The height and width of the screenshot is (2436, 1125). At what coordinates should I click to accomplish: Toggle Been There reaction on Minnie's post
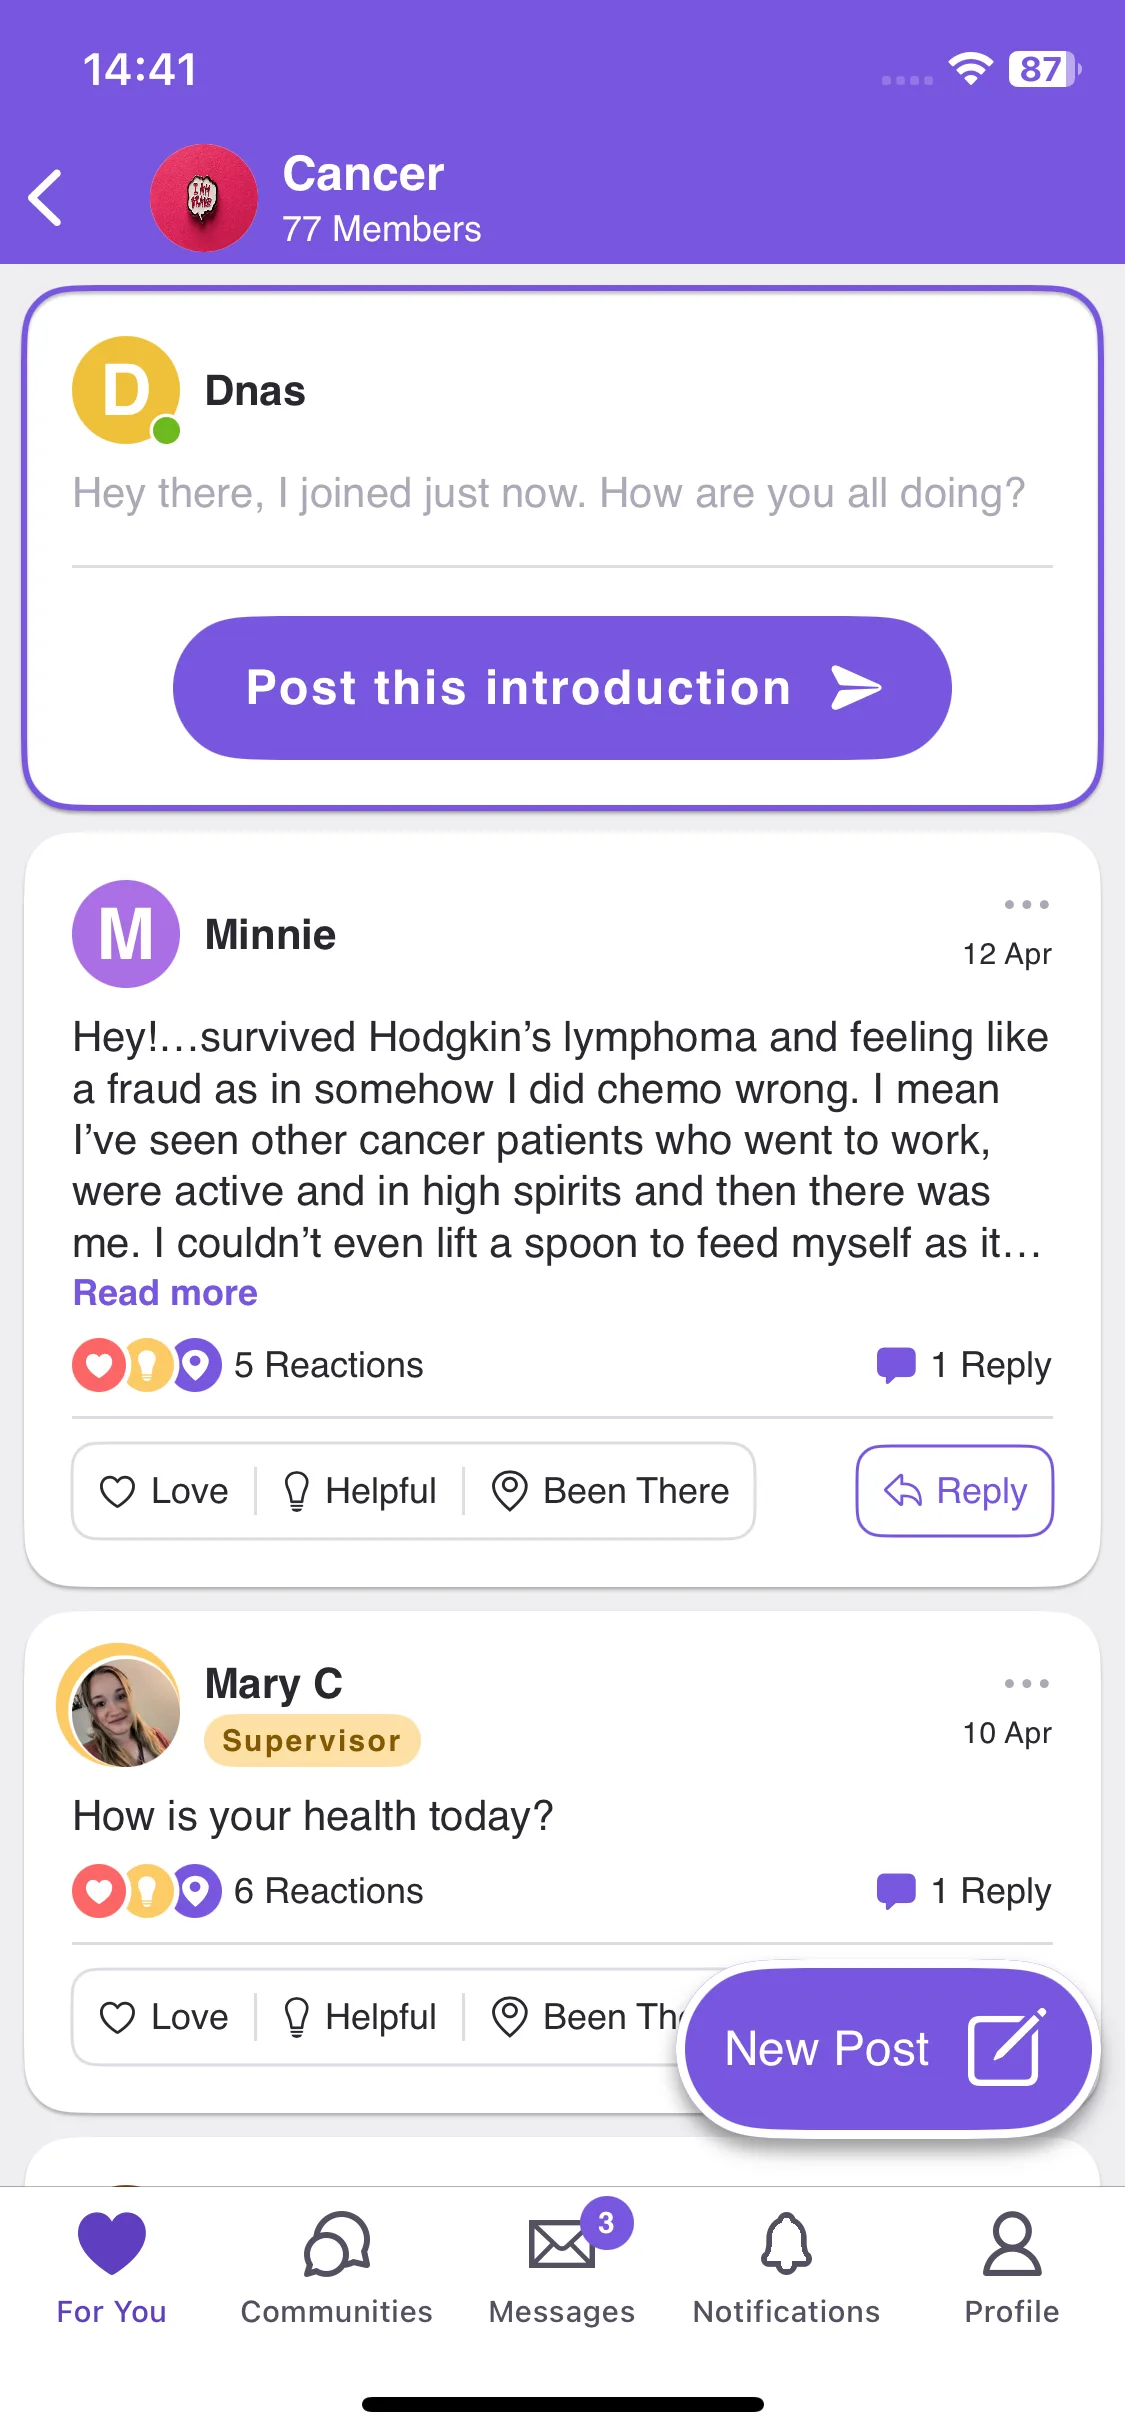[610, 1491]
